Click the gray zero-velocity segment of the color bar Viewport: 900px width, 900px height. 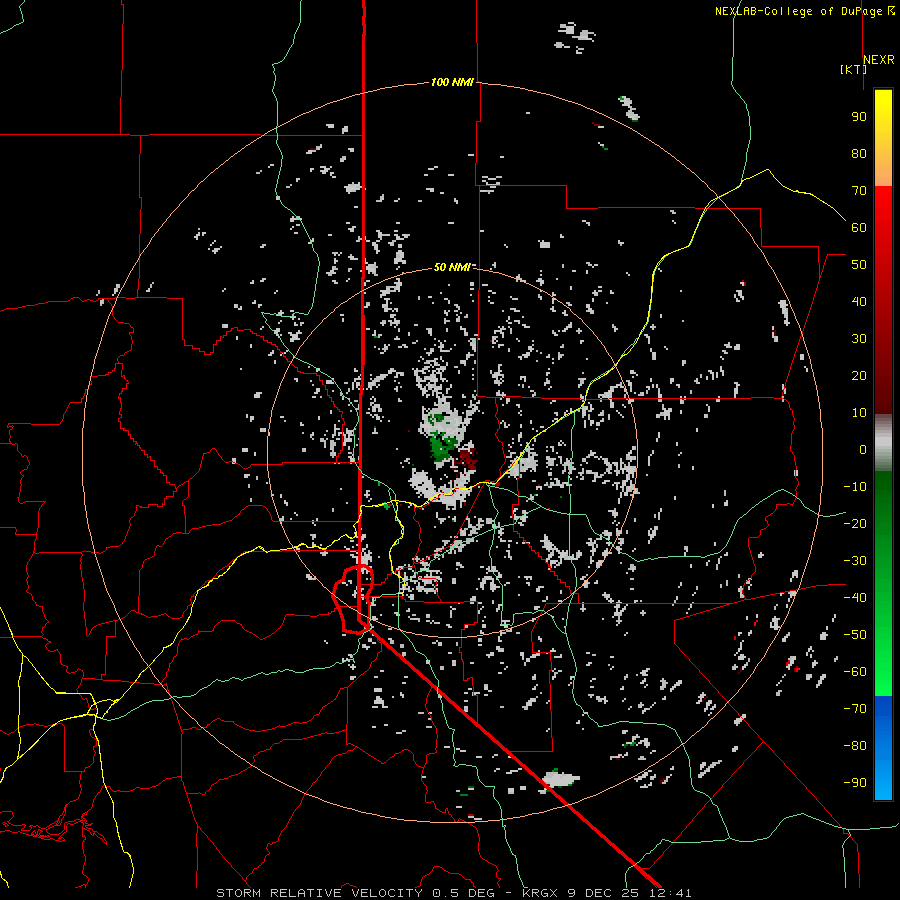[x=883, y=443]
